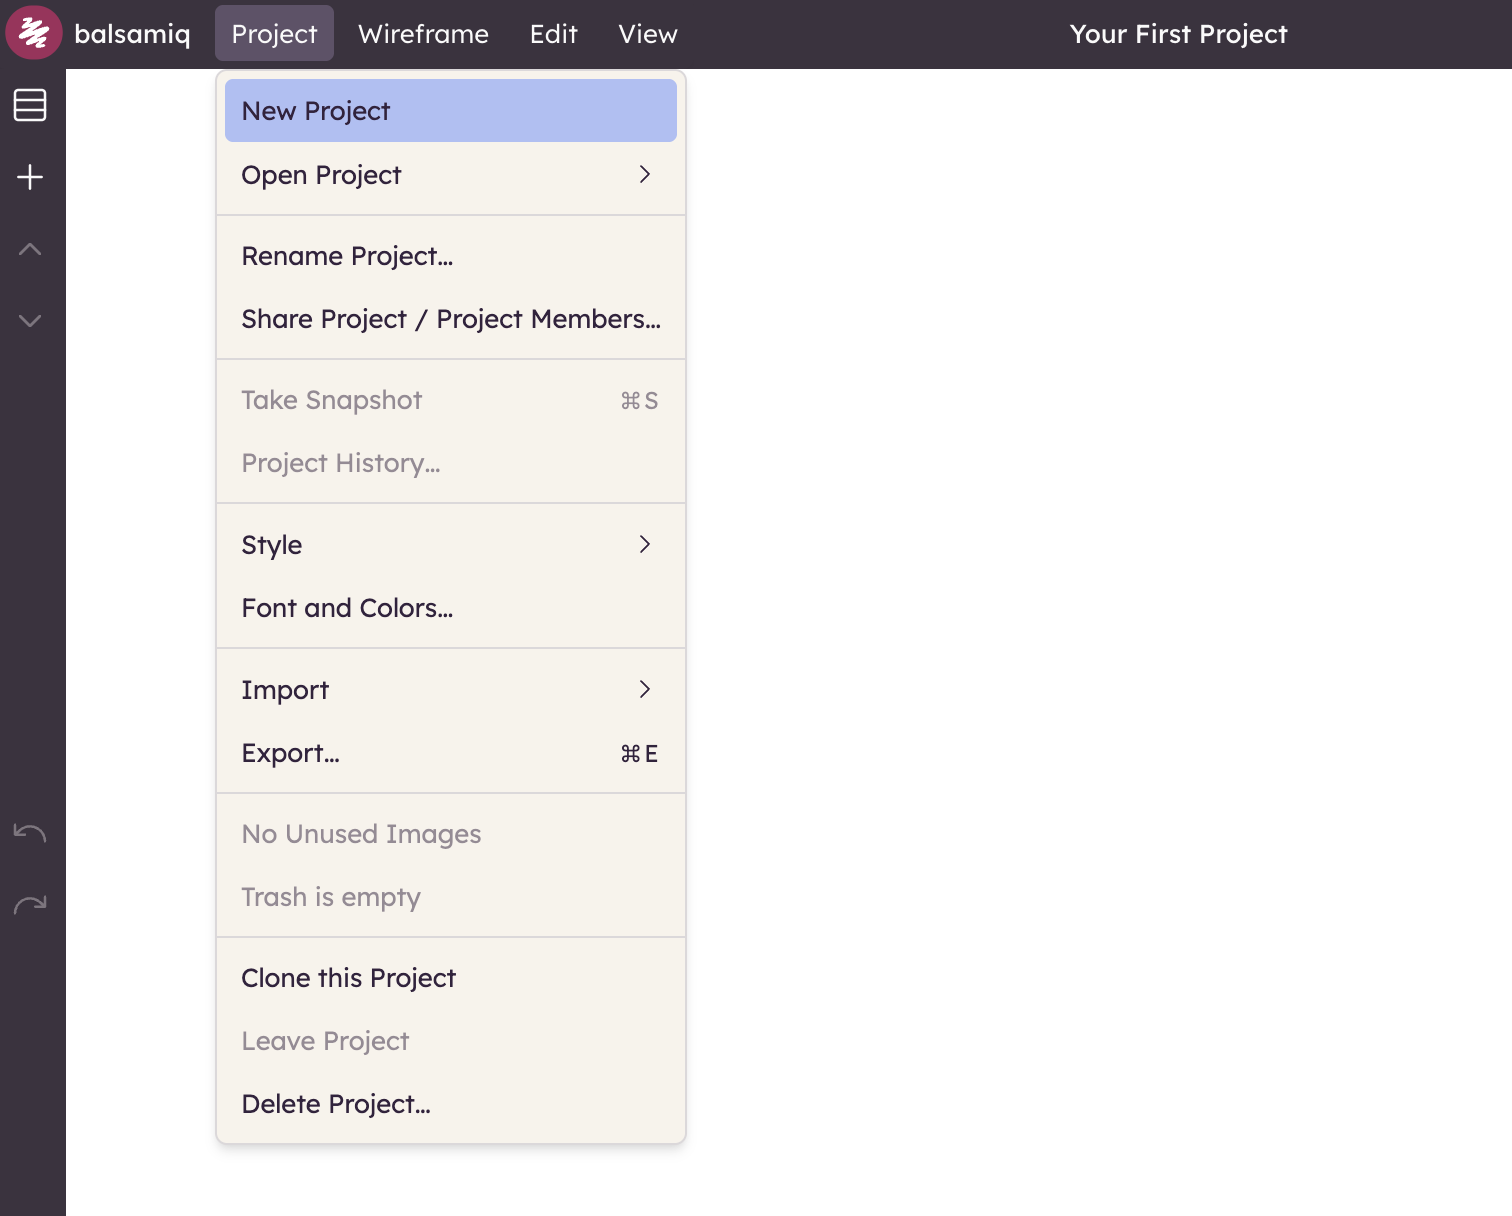Select New Project from the menu

coord(315,110)
